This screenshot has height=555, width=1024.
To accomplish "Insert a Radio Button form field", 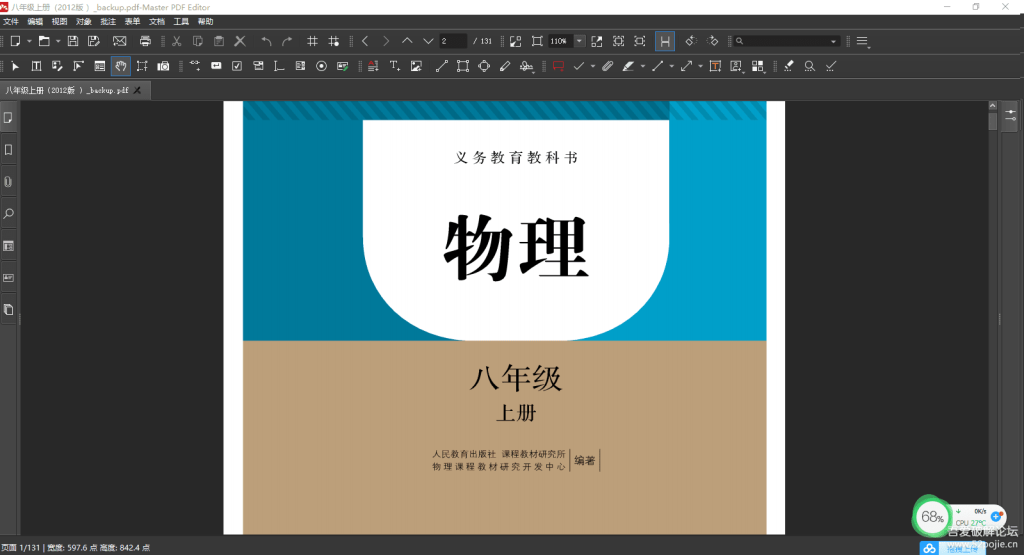I will coord(321,66).
